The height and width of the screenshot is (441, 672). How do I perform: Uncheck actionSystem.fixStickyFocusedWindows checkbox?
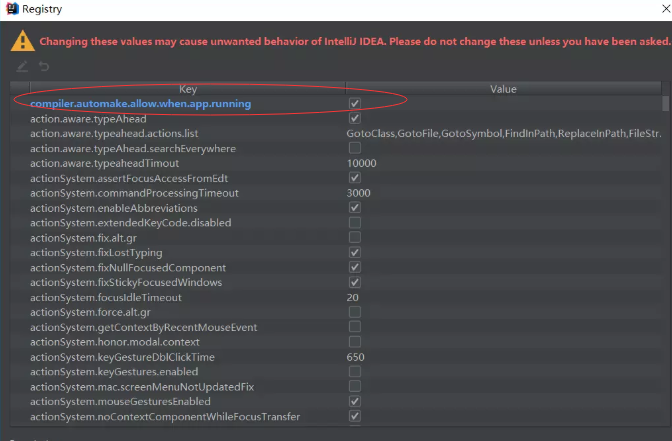click(x=354, y=282)
